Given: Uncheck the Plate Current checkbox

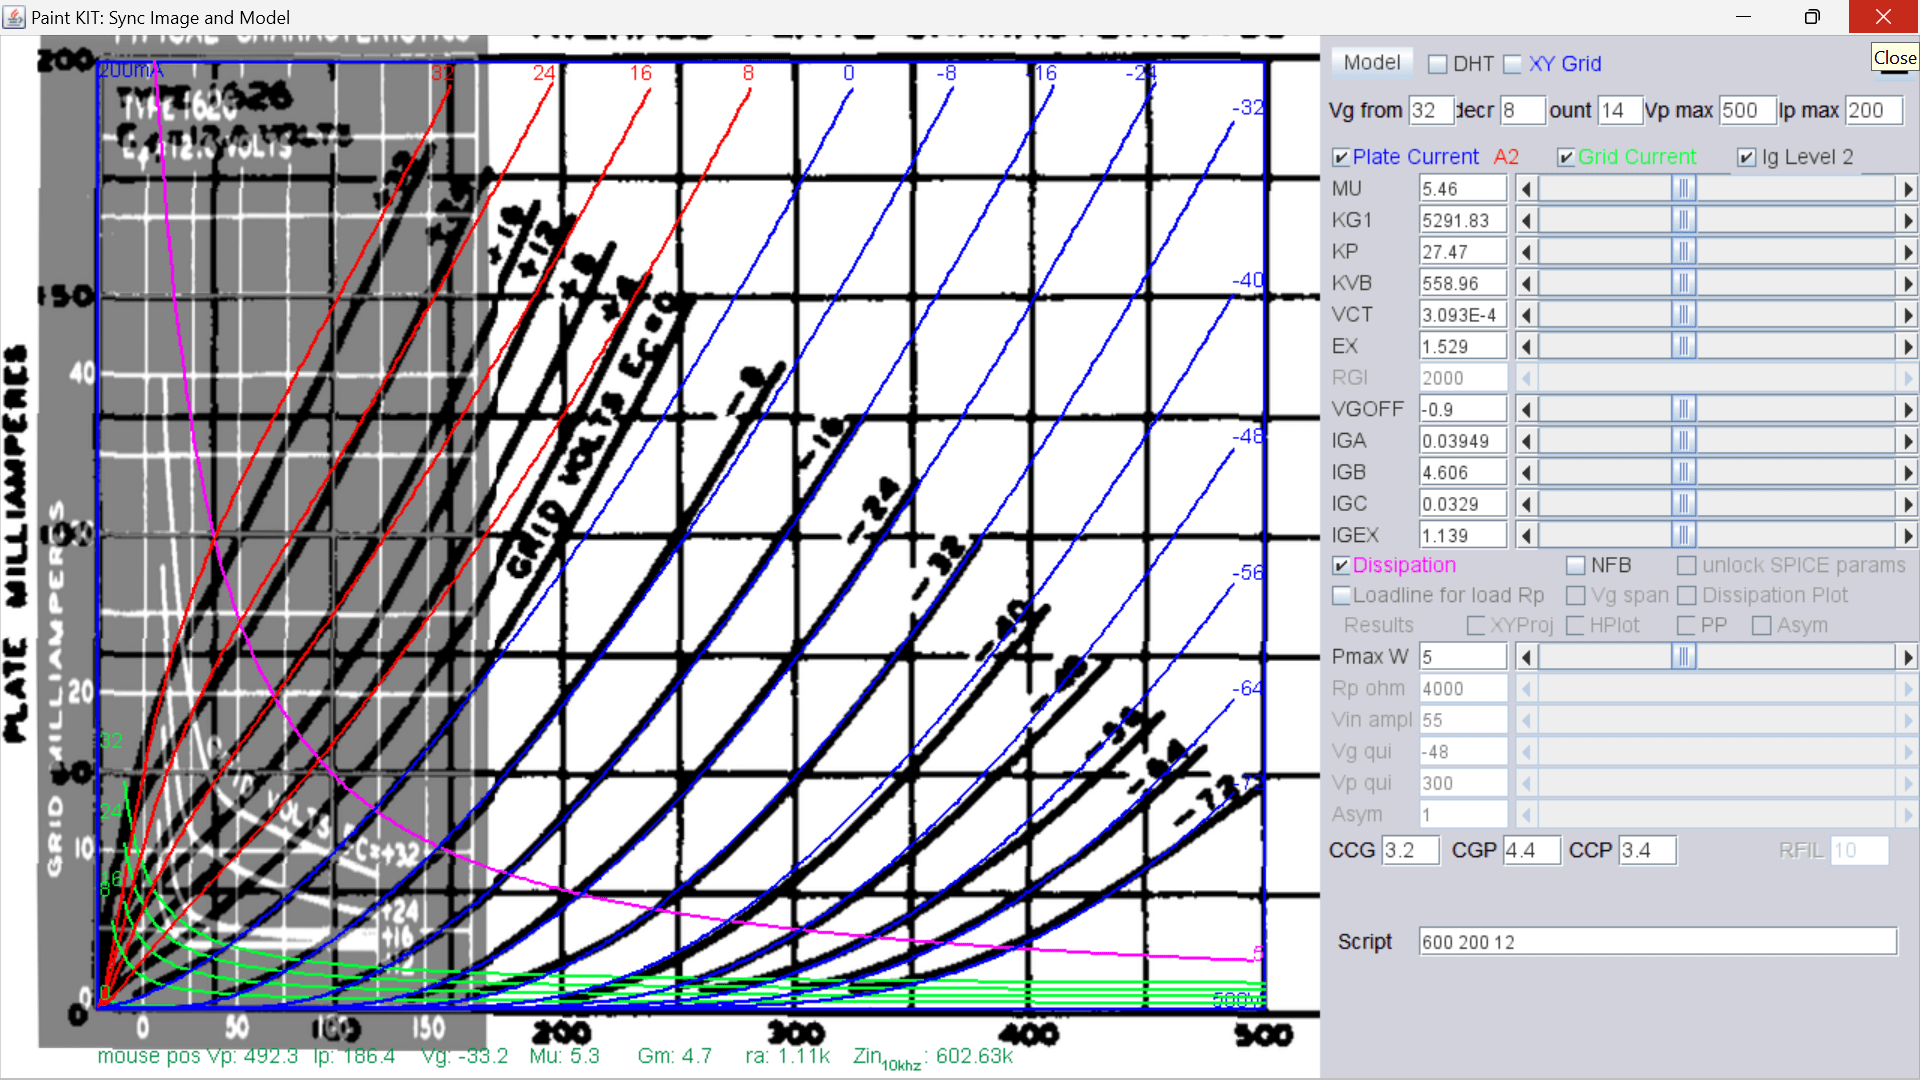Looking at the screenshot, I should (1341, 157).
